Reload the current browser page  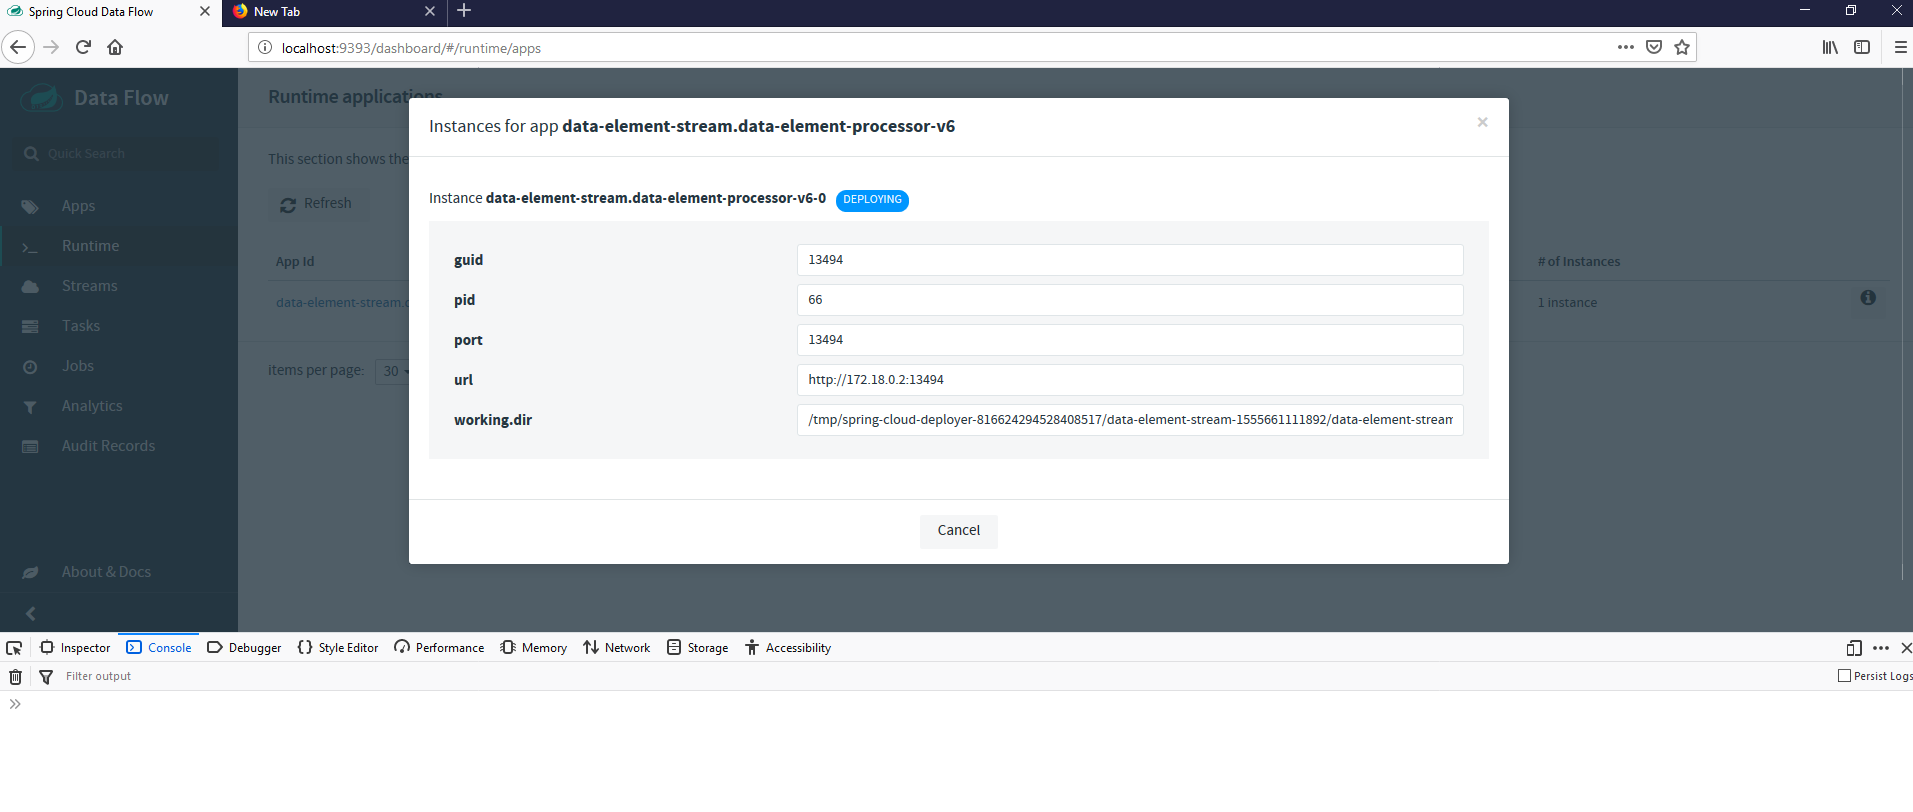84,47
